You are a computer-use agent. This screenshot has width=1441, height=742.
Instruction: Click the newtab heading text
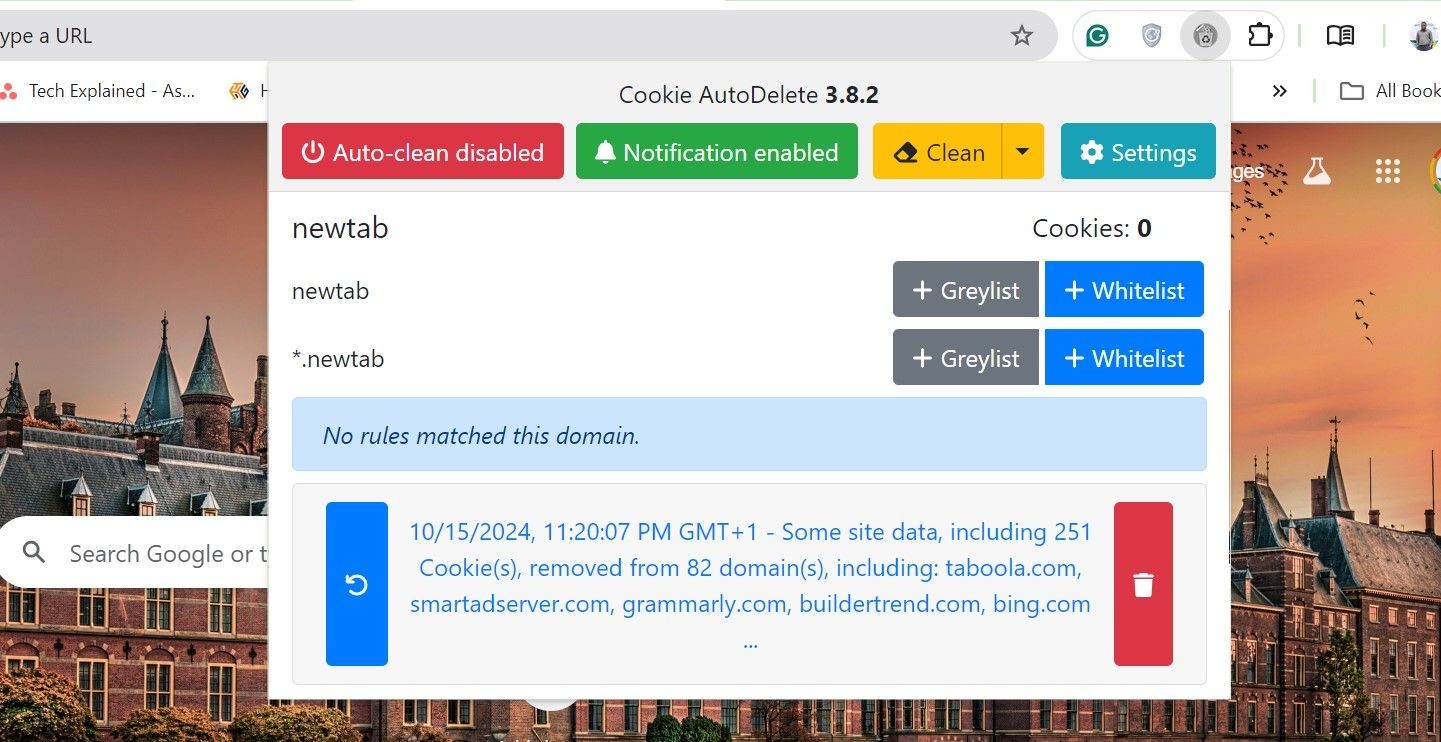[340, 229]
